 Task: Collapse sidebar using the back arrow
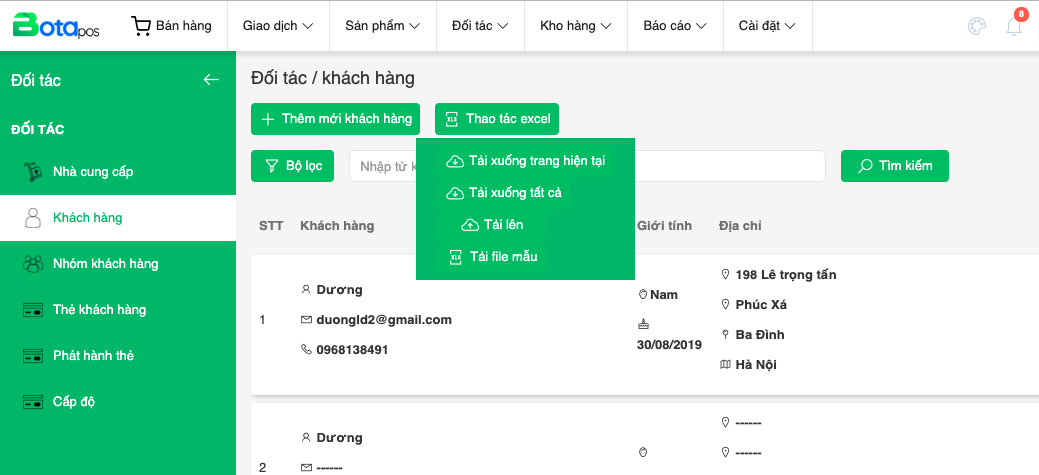click(x=211, y=80)
